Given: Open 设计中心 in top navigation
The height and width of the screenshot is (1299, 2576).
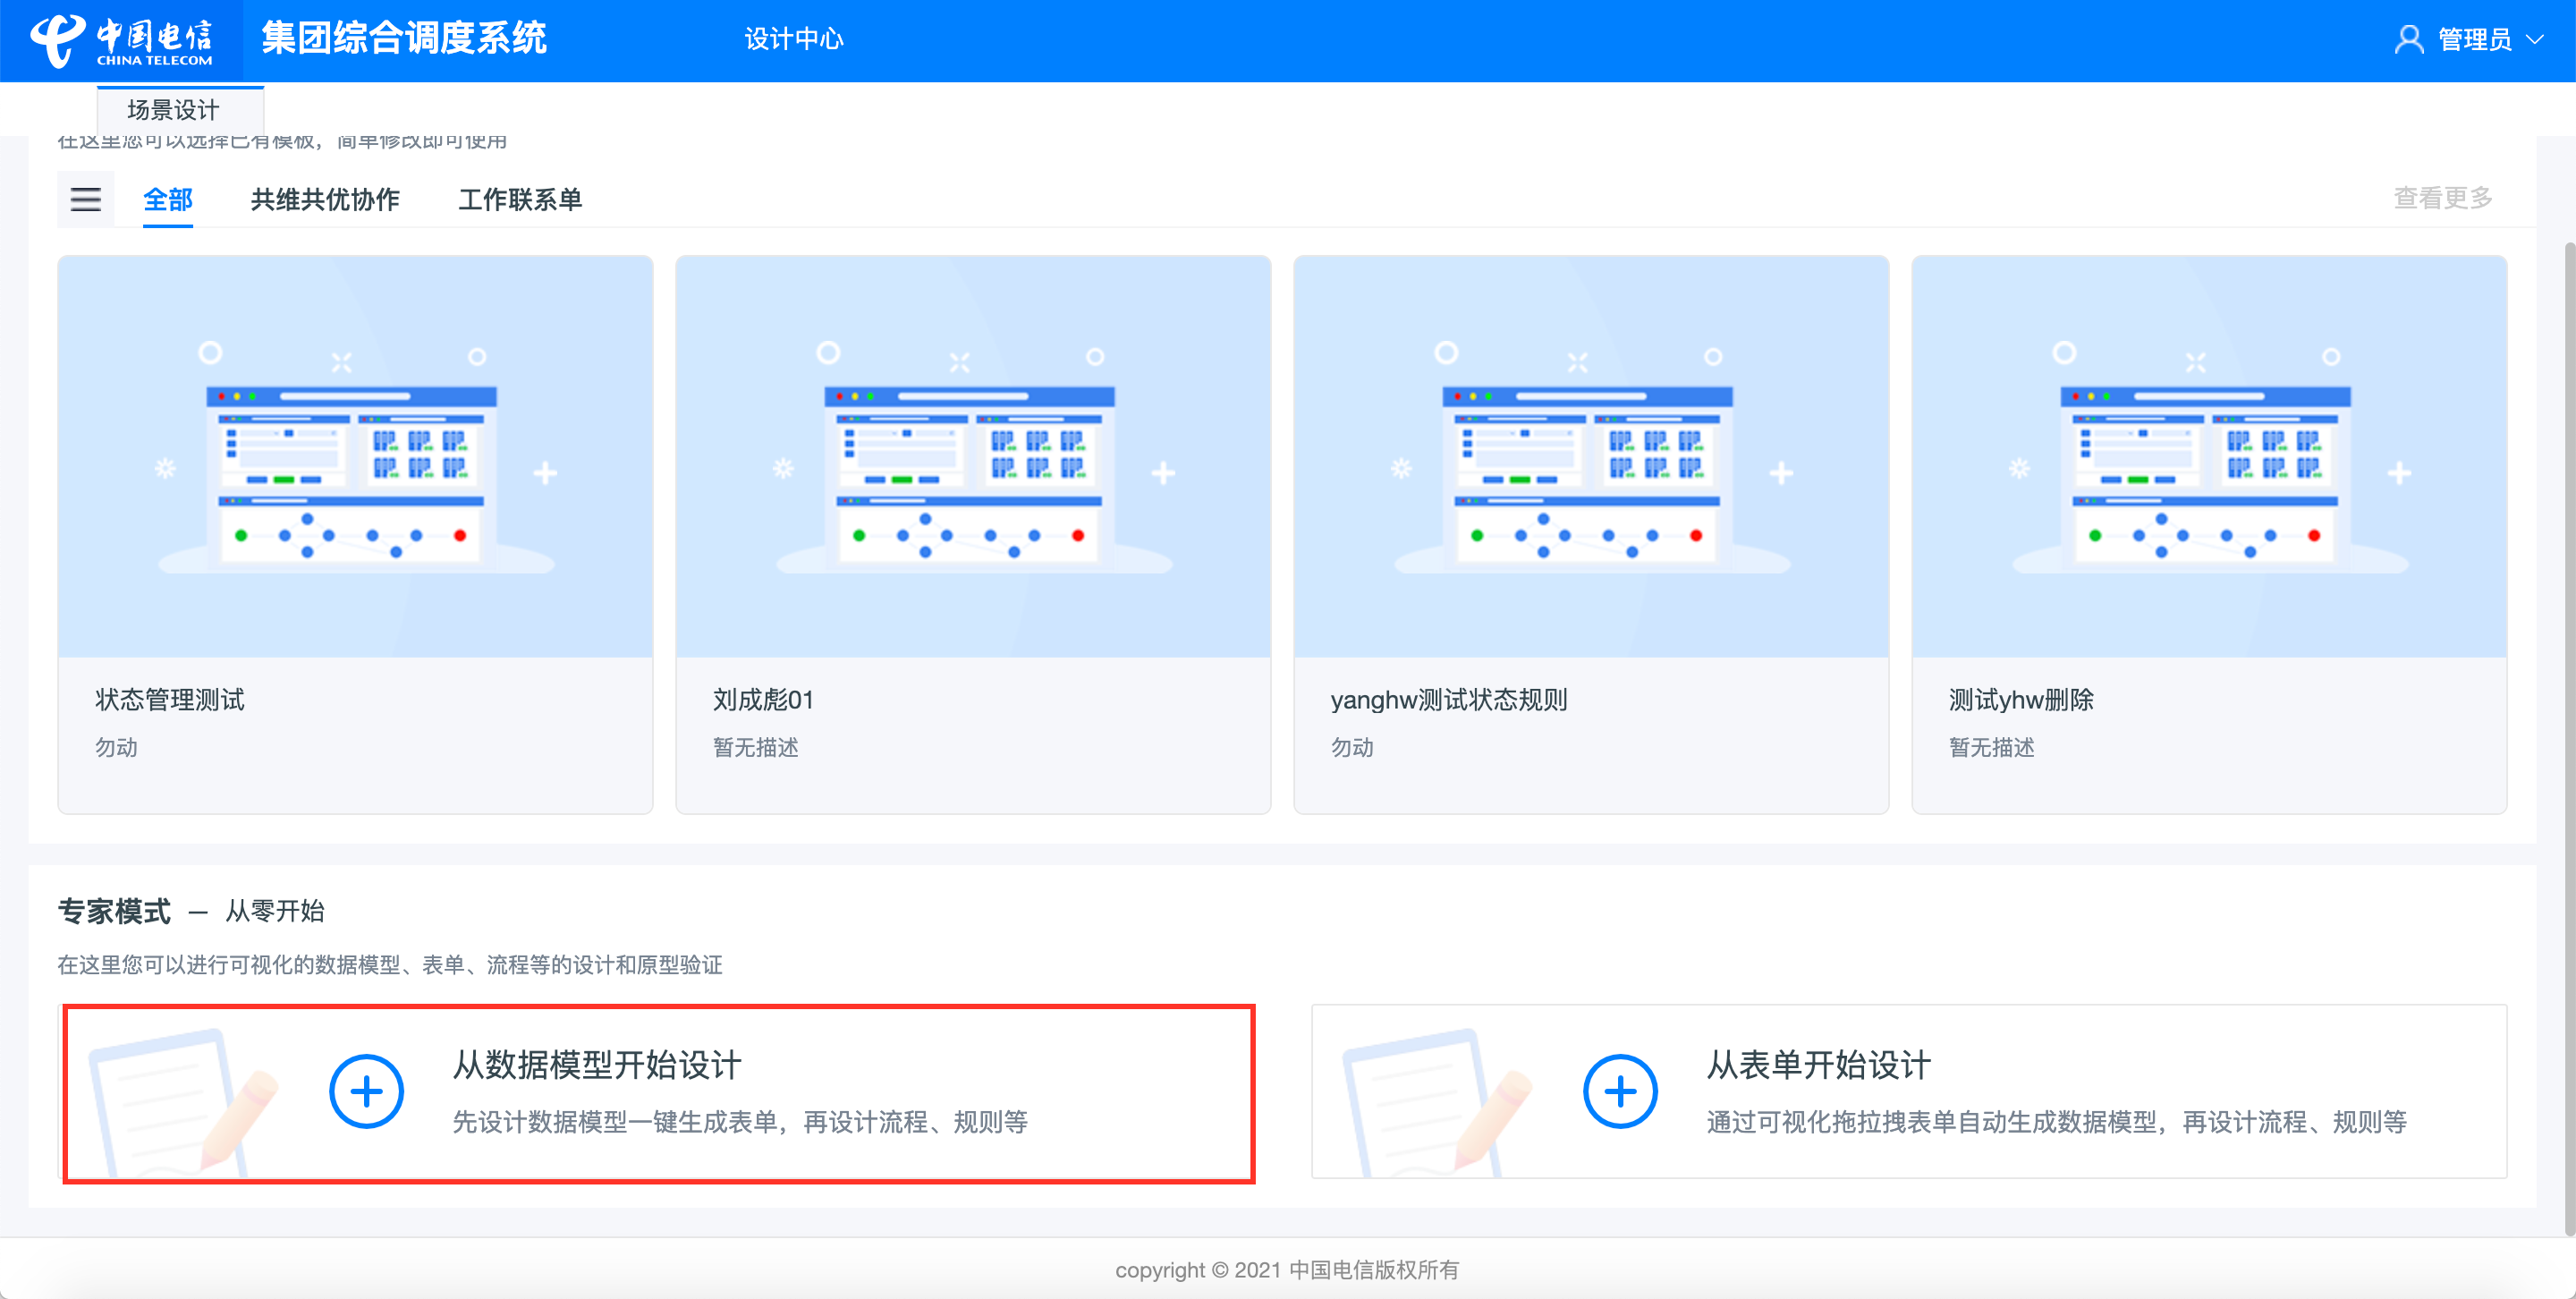Looking at the screenshot, I should (x=793, y=39).
